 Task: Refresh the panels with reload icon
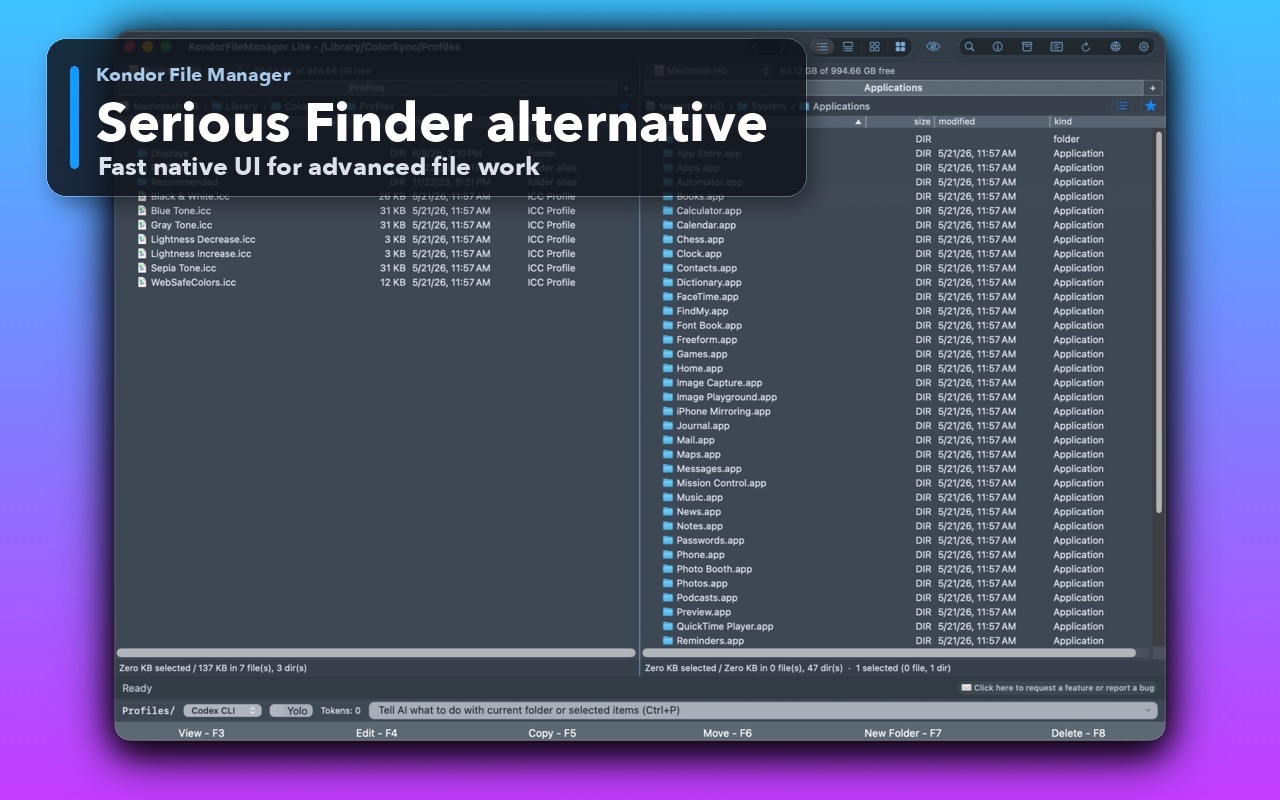point(1086,47)
